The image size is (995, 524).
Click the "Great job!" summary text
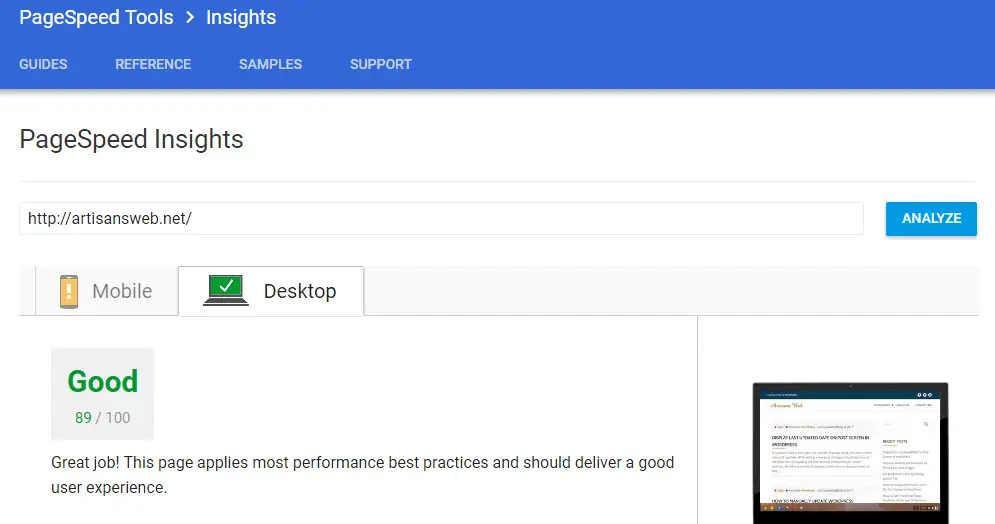[362, 475]
